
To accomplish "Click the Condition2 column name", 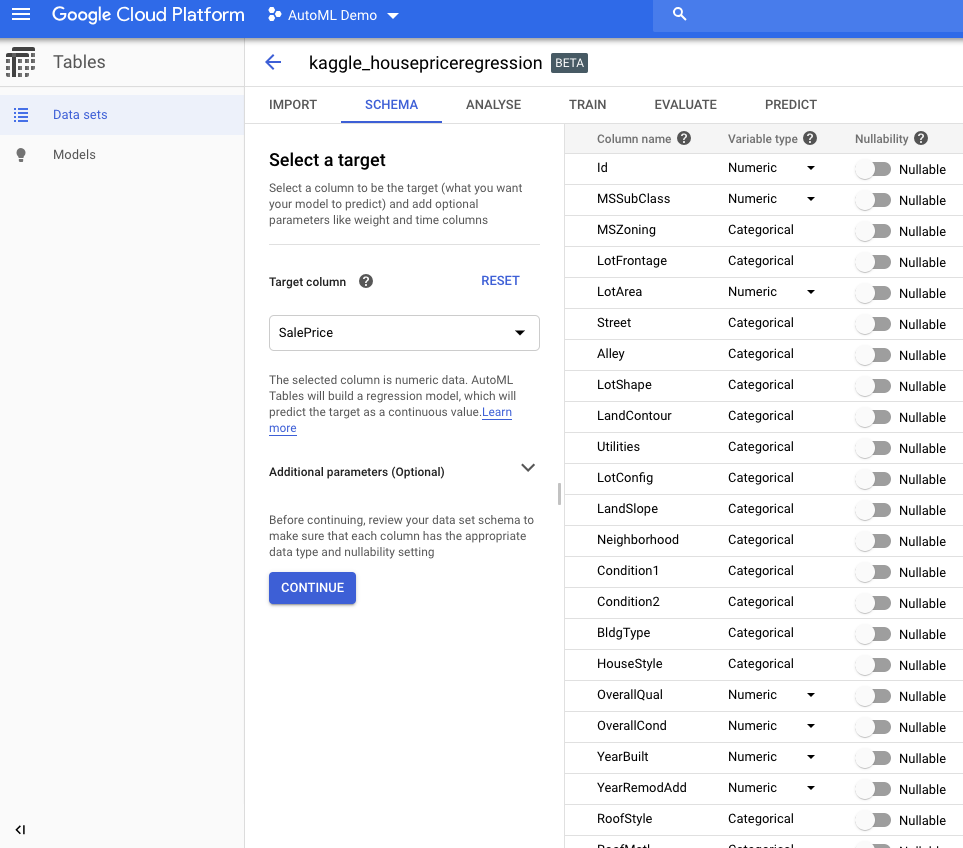I will tap(628, 602).
